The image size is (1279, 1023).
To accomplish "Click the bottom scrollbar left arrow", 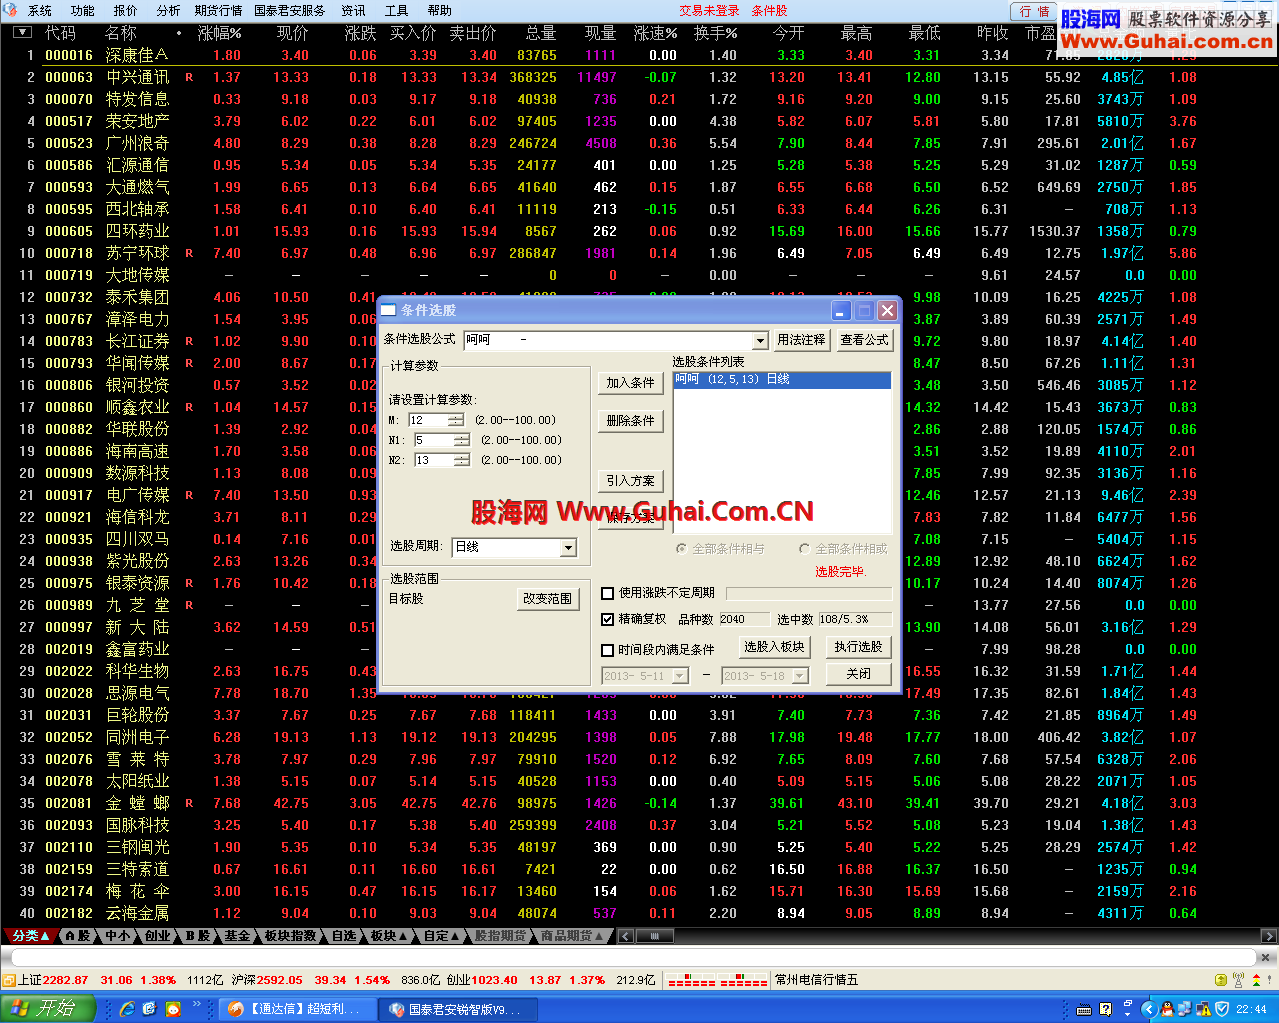I will click(x=625, y=936).
